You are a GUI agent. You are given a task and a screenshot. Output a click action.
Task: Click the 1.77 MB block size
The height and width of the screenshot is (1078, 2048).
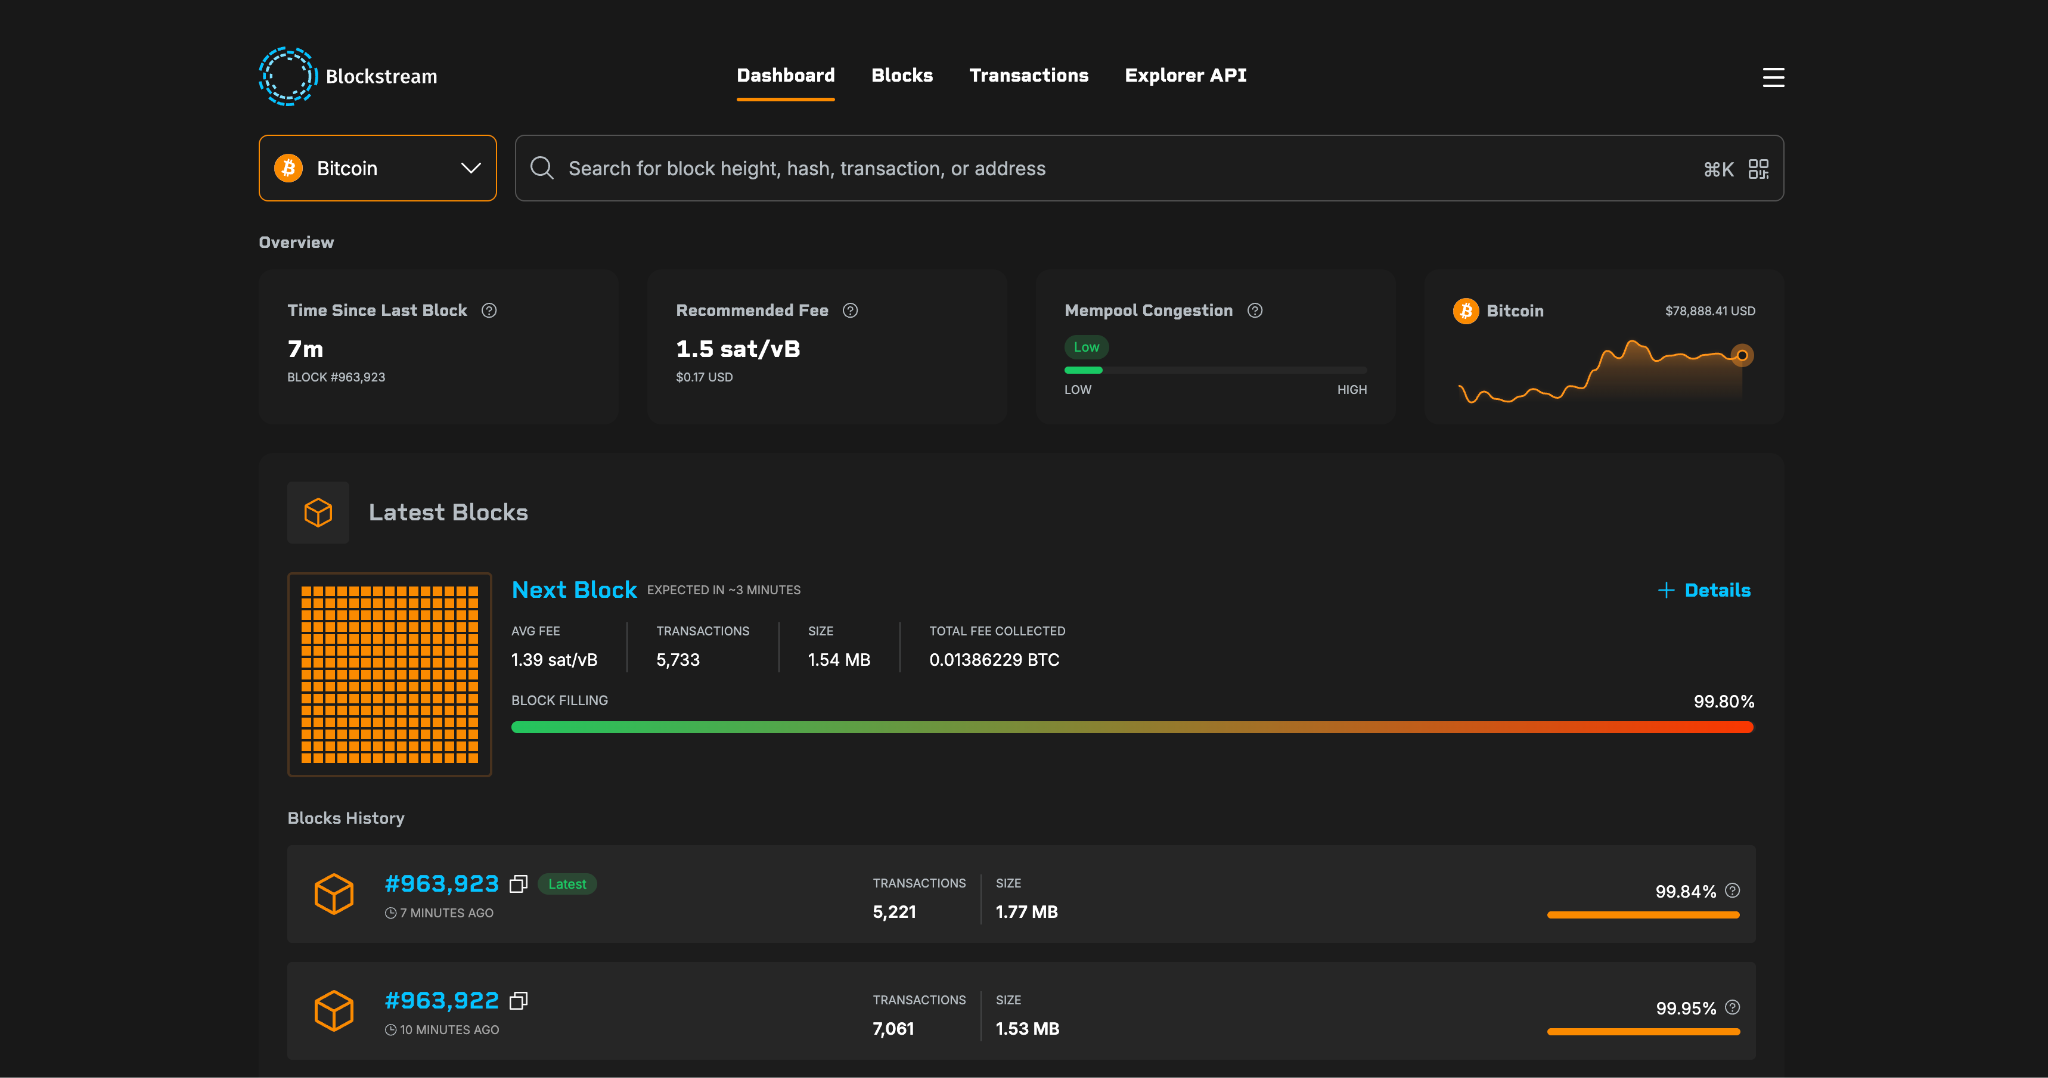click(x=1027, y=912)
